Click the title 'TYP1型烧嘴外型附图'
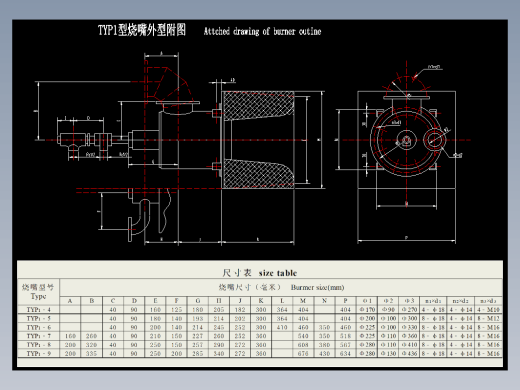Viewport: 520px width, 390px height. click(x=142, y=30)
